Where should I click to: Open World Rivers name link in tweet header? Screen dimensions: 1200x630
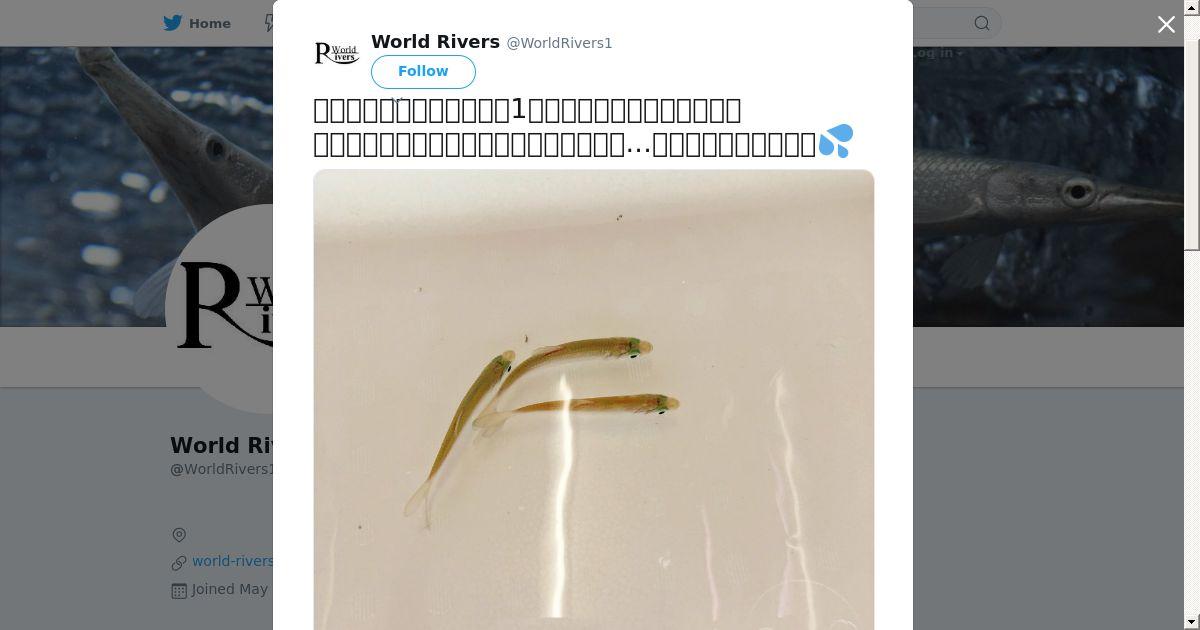click(435, 42)
